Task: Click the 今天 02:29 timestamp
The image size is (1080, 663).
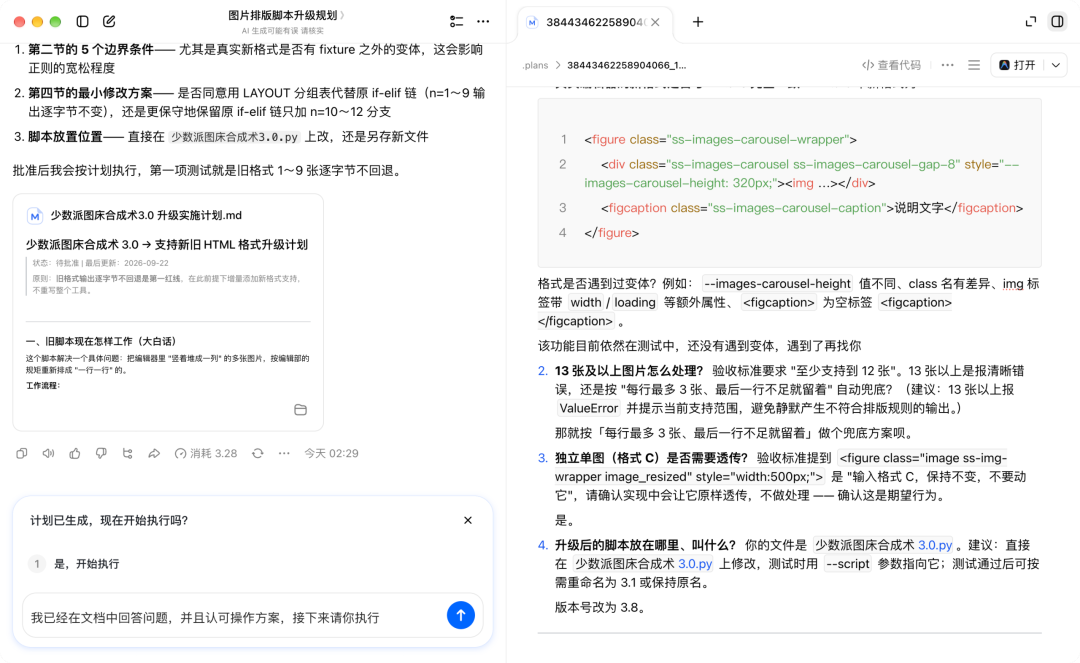Action: [331, 453]
